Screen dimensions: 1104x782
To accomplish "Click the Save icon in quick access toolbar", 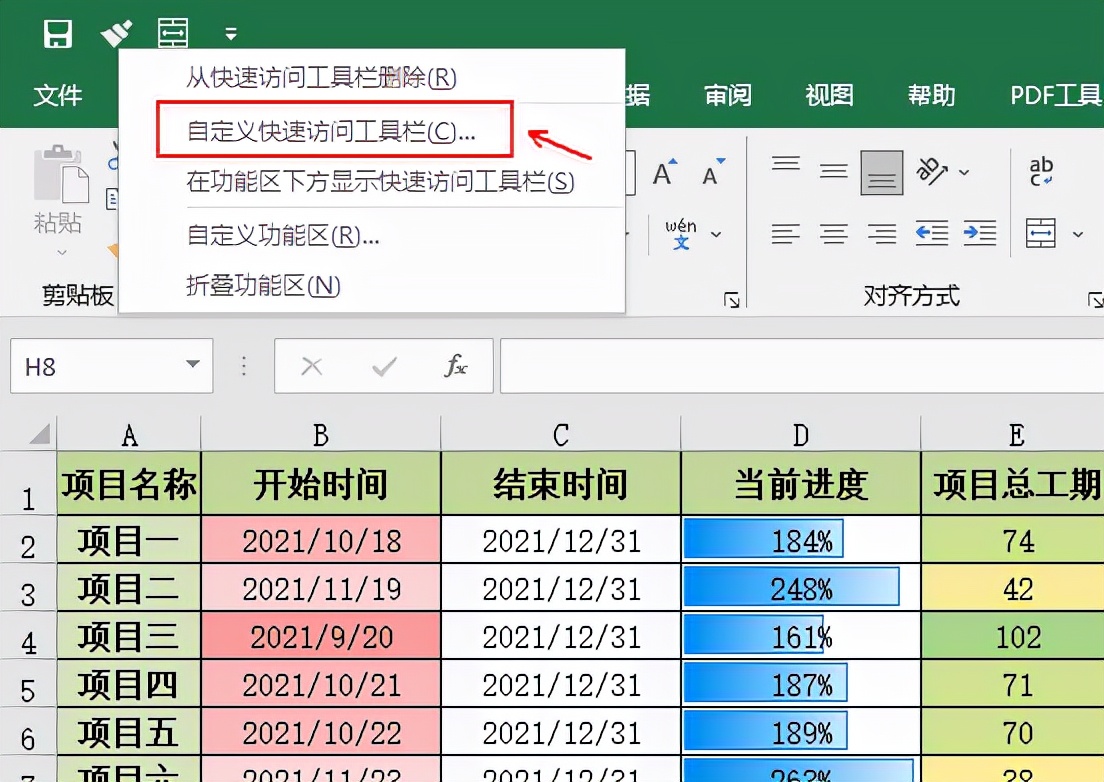I will [58, 33].
